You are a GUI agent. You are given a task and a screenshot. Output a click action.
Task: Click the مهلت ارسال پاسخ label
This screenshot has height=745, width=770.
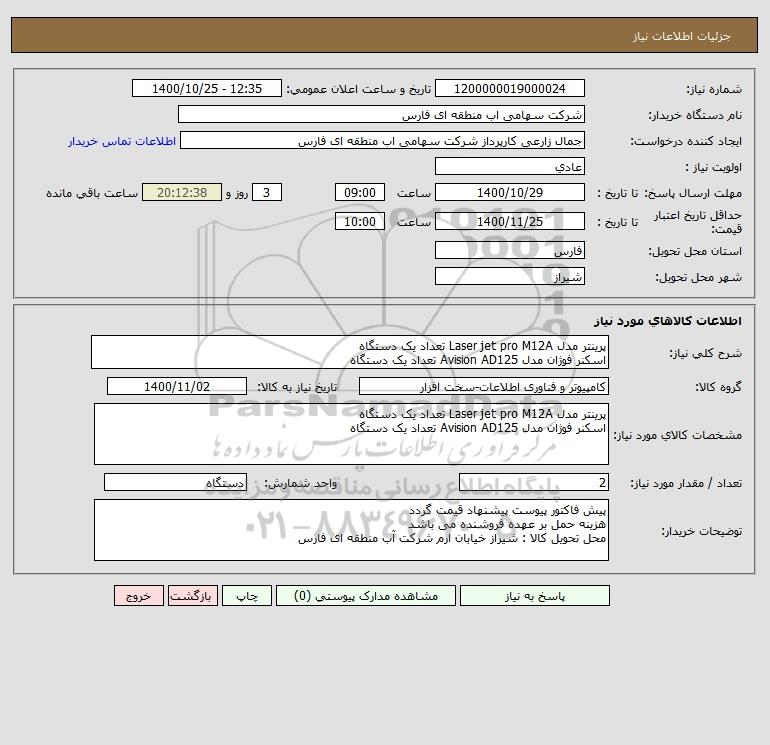point(693,193)
